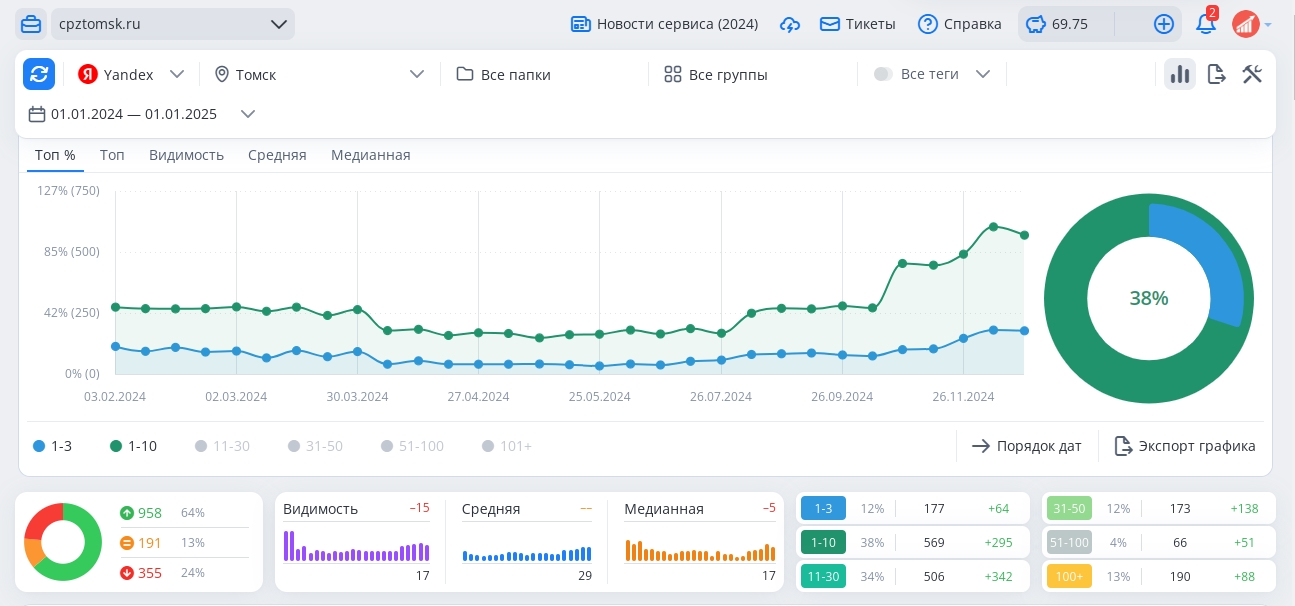Open the tools wrench settings icon

[1253, 74]
